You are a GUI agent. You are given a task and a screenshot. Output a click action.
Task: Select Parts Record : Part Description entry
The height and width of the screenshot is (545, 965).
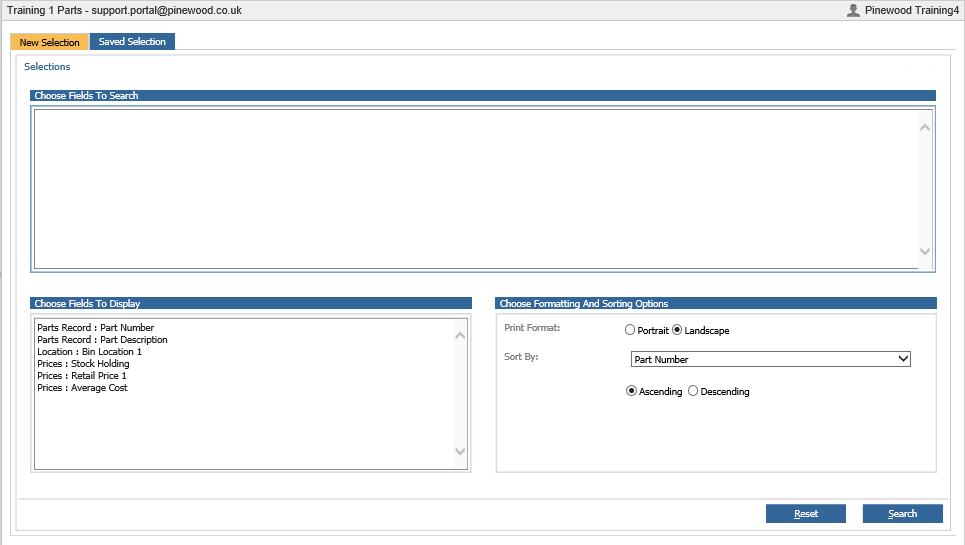102,340
